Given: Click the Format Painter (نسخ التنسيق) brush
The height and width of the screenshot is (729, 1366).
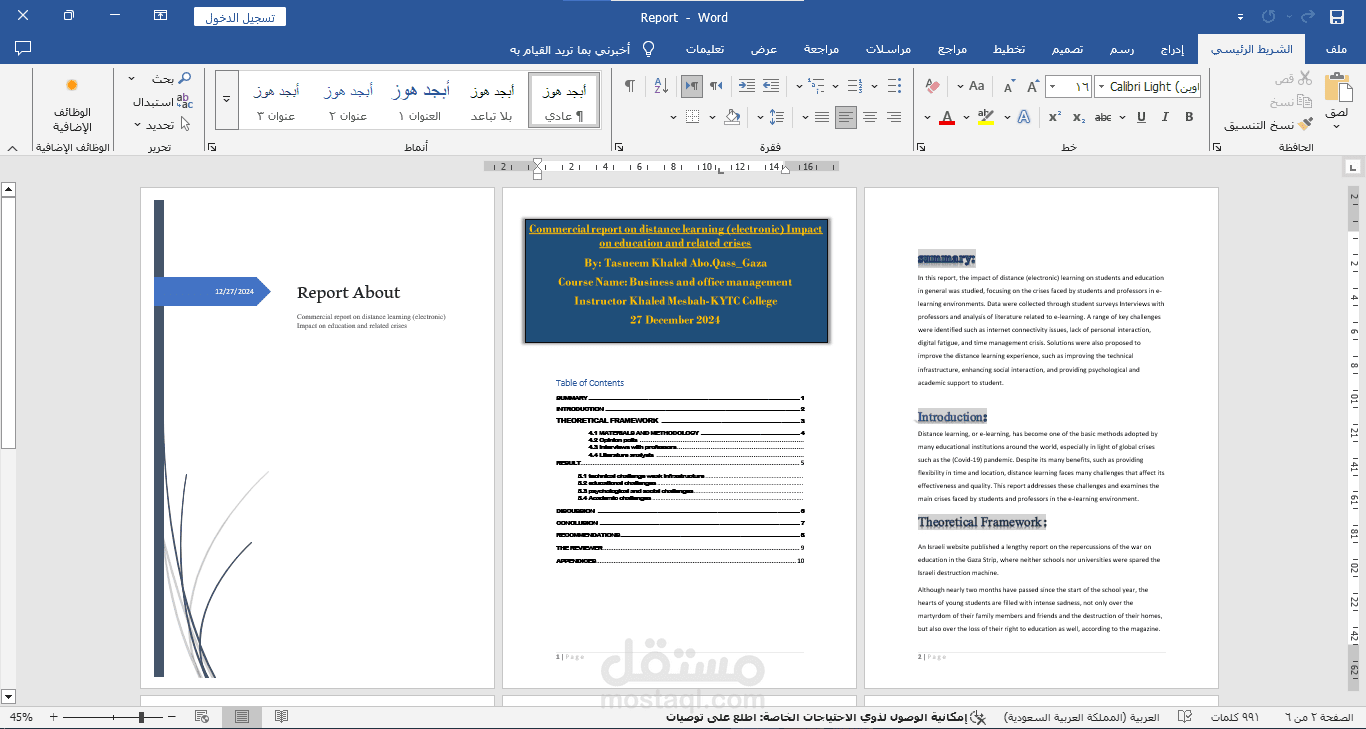Looking at the screenshot, I should [x=1304, y=124].
